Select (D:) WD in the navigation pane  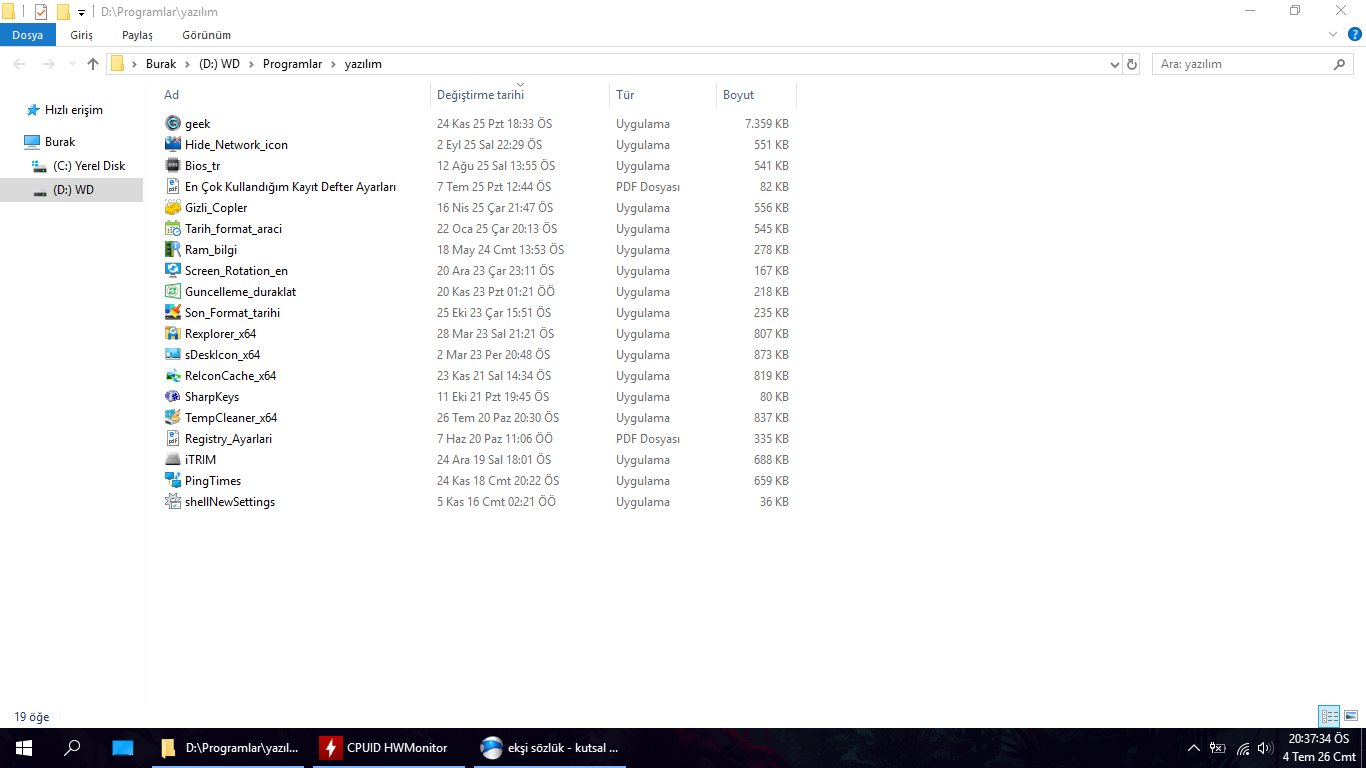pos(73,190)
